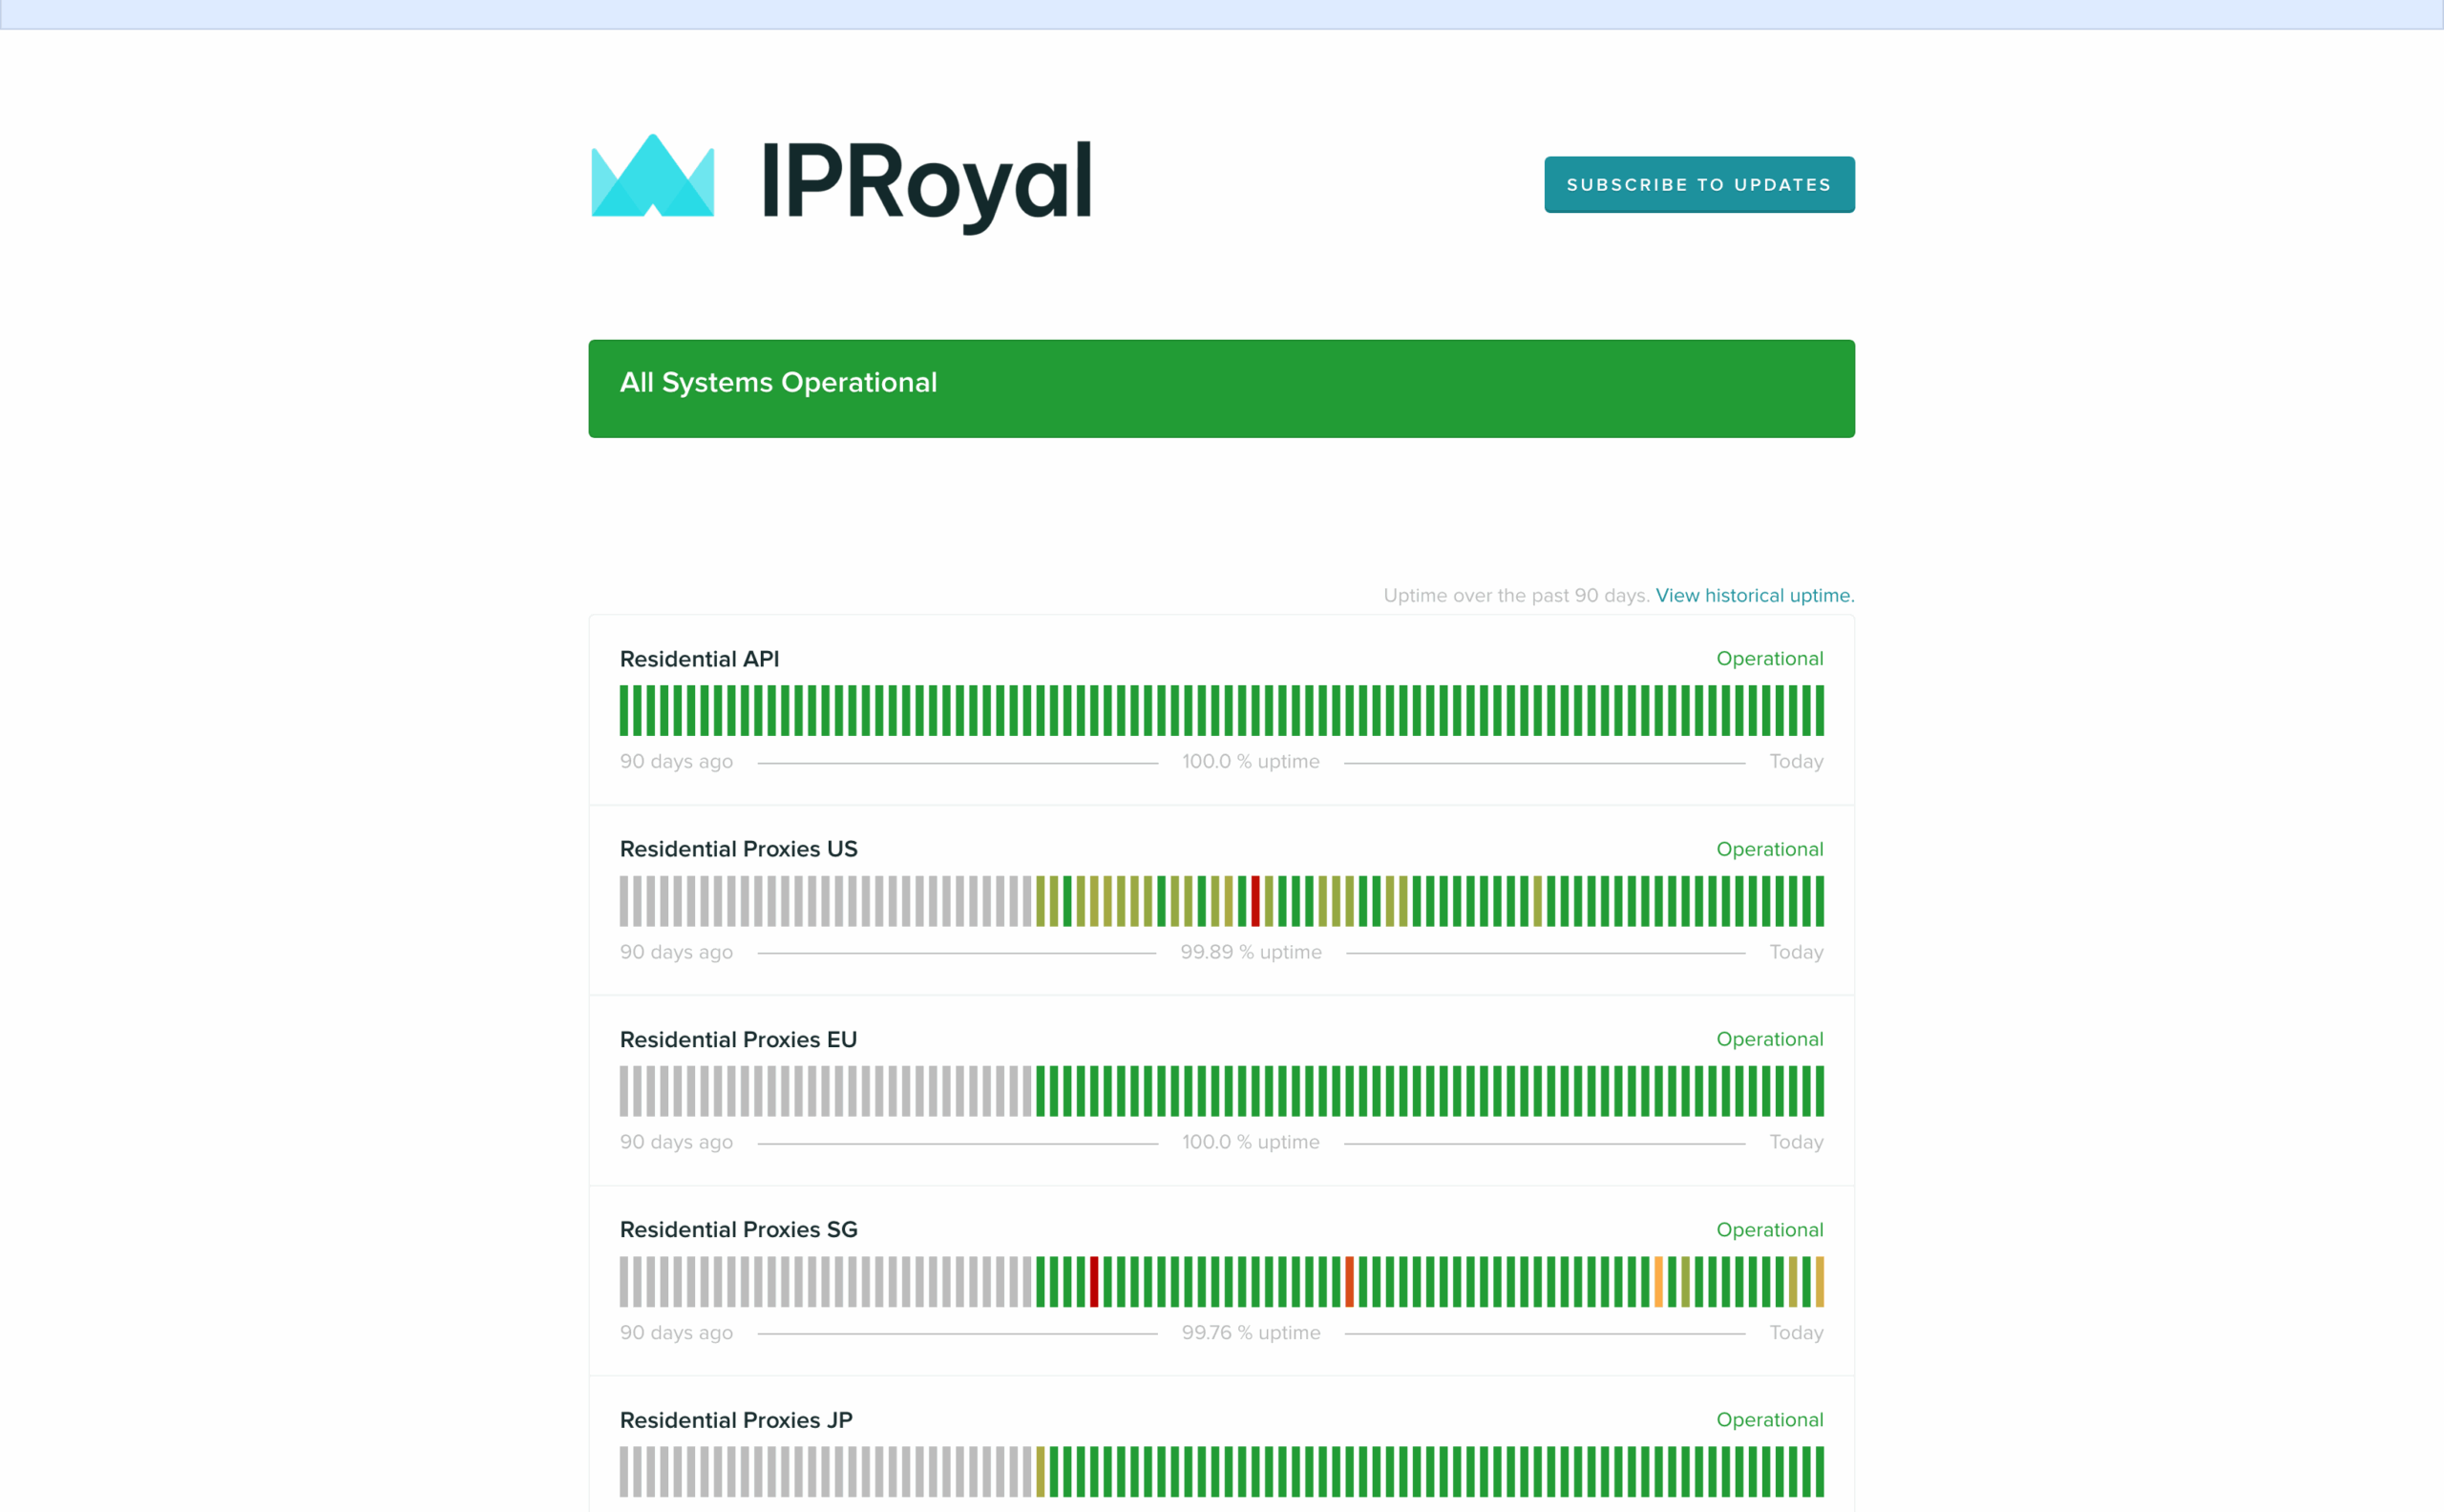Click the Residential Proxies JP component name

tap(736, 1420)
